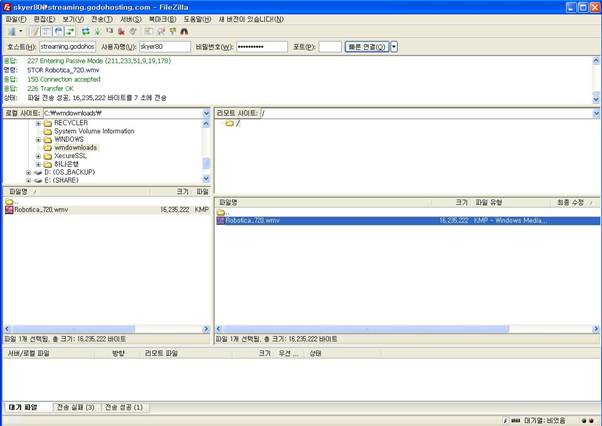602x426 pixels.
Task: Click the port input field
Action: [x=330, y=47]
